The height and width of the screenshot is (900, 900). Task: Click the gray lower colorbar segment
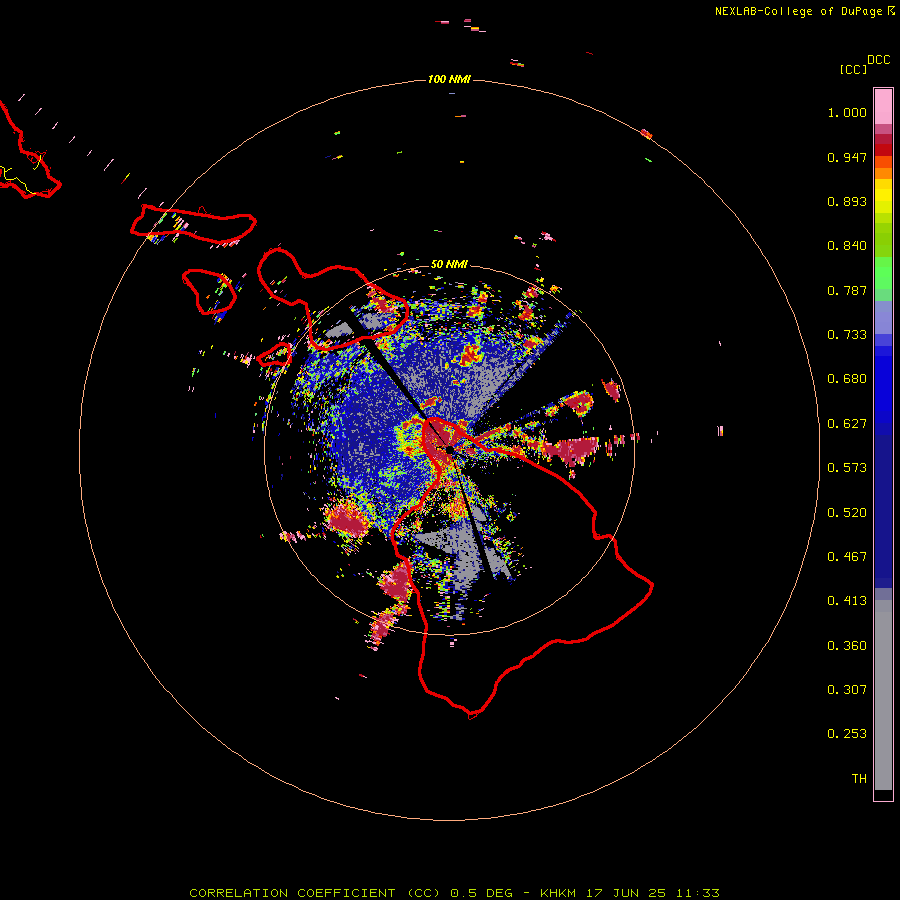[883, 695]
